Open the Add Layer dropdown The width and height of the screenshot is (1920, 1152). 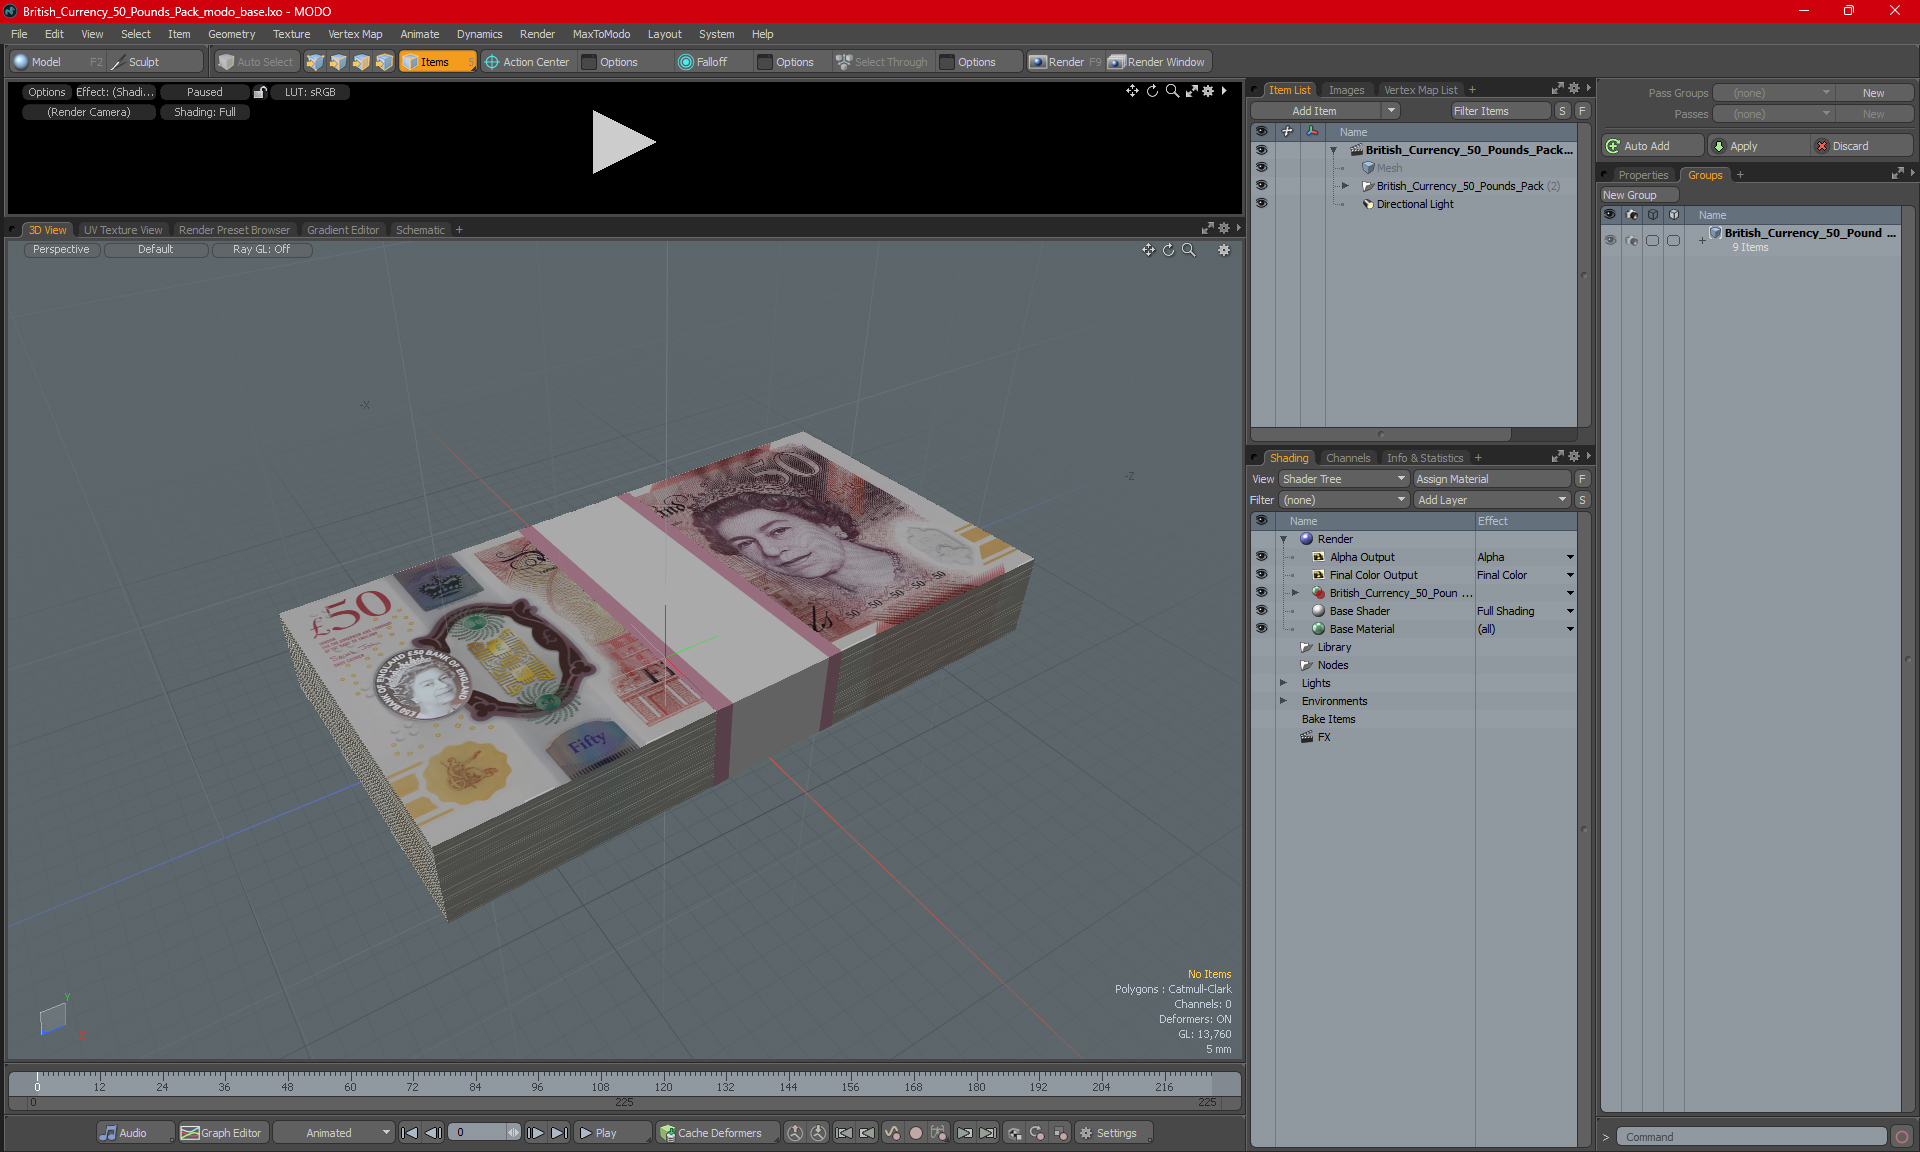1493,500
